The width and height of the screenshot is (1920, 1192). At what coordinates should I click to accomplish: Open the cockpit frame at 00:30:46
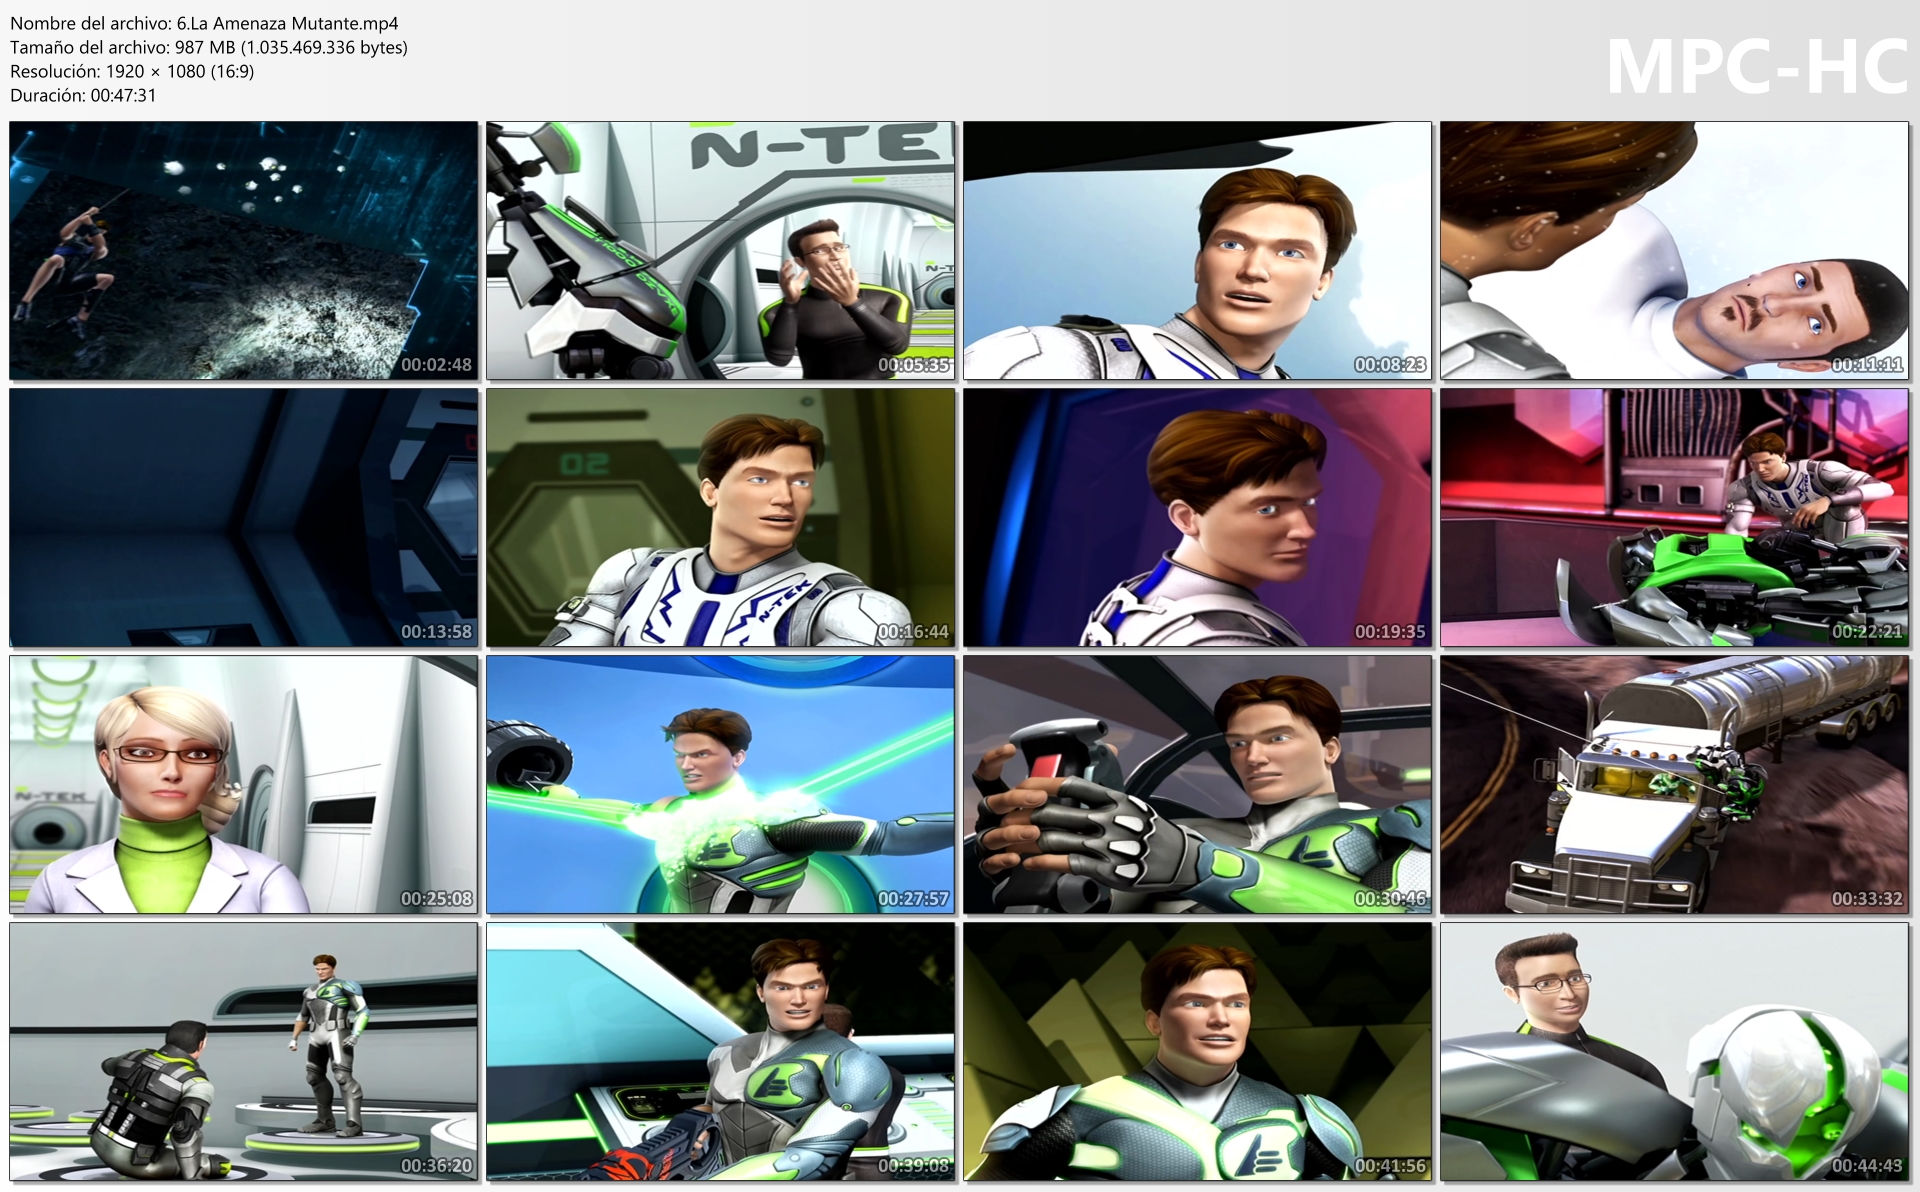pos(1197,785)
